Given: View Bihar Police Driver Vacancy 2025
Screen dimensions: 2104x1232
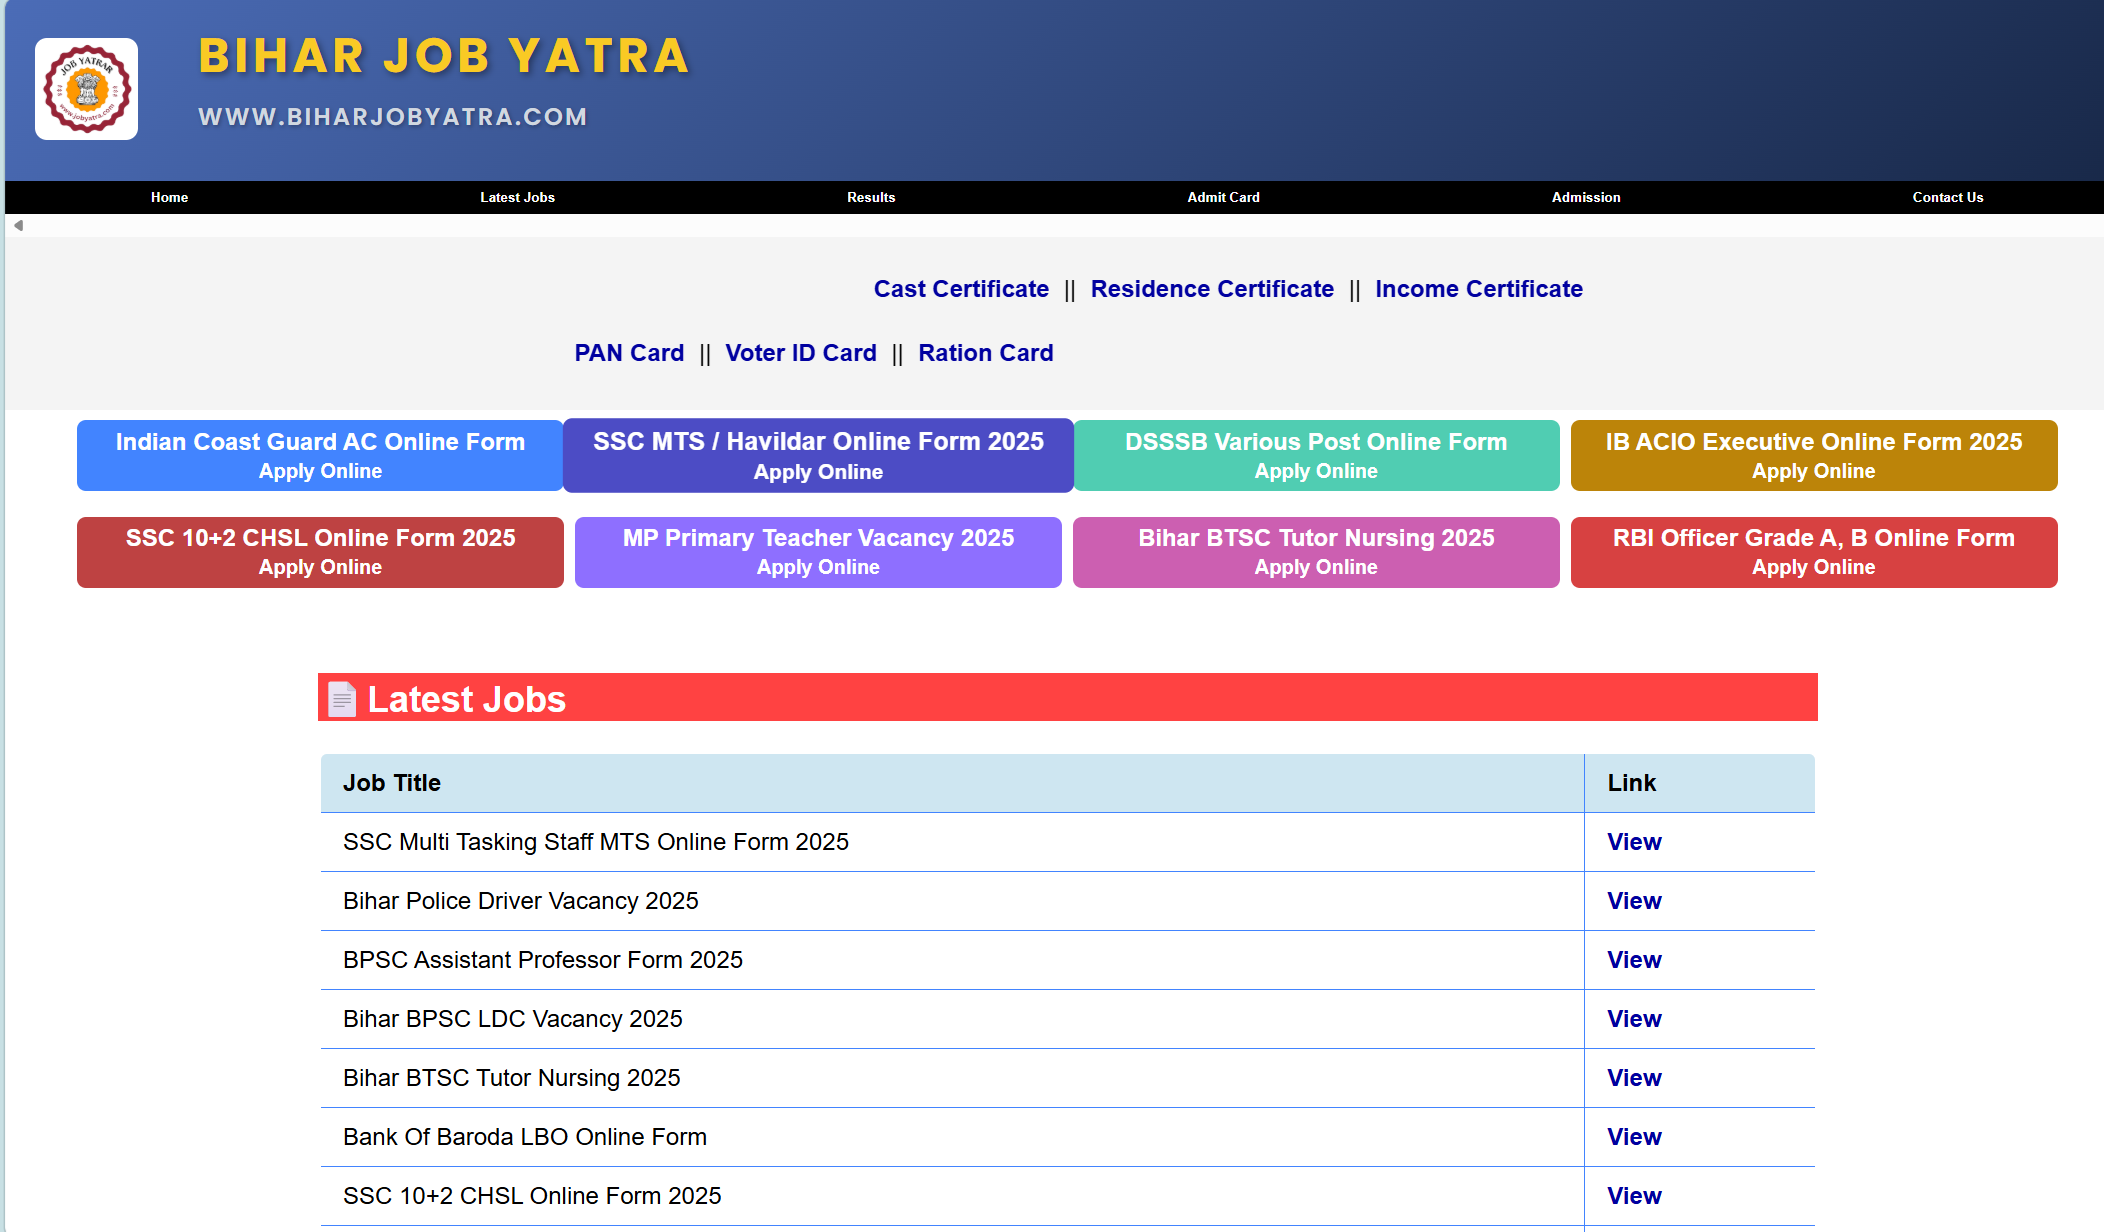Looking at the screenshot, I should point(1634,901).
